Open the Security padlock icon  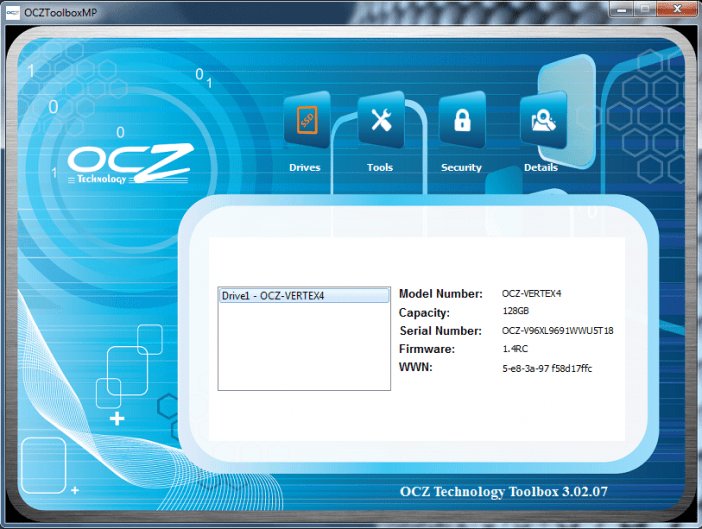[462, 119]
